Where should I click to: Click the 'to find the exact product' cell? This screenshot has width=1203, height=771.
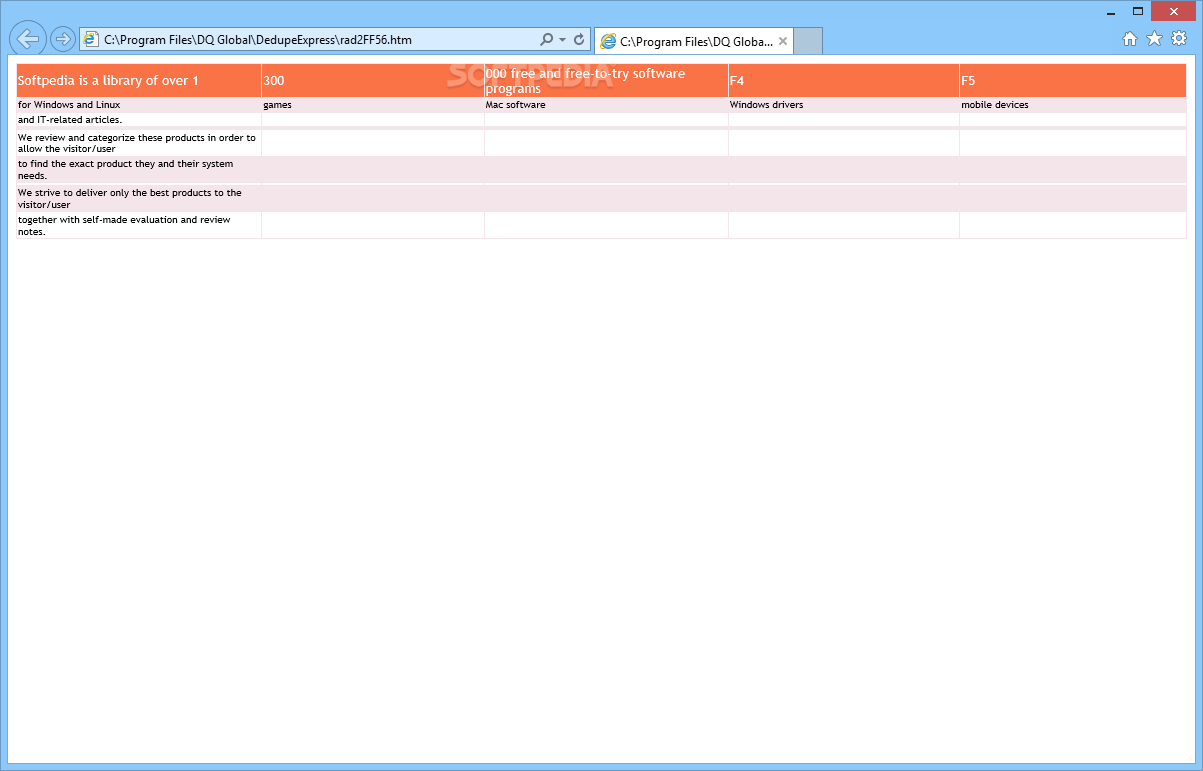(x=139, y=169)
